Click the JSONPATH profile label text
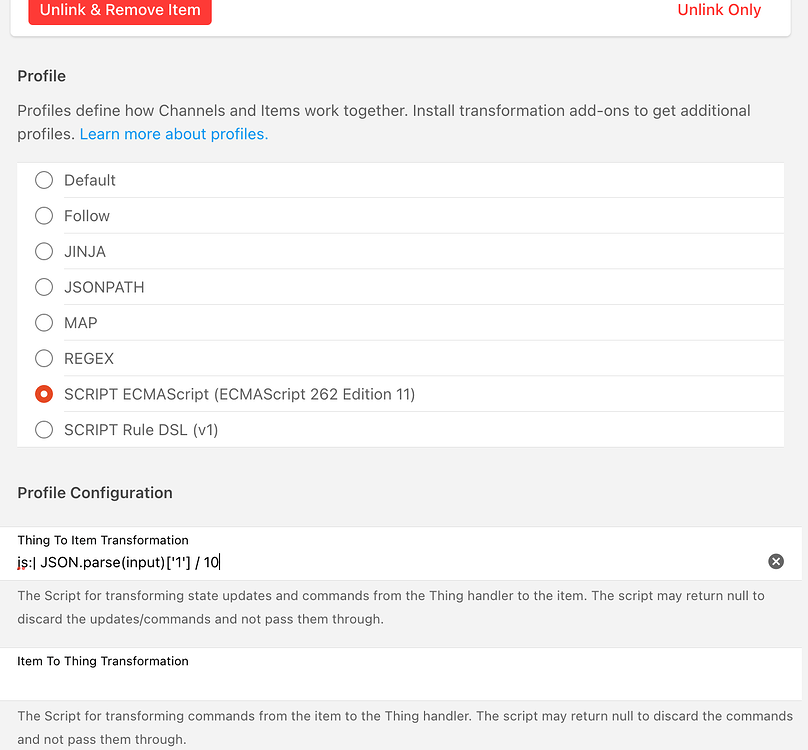Screen dimensions: 808x750 (x=104, y=287)
